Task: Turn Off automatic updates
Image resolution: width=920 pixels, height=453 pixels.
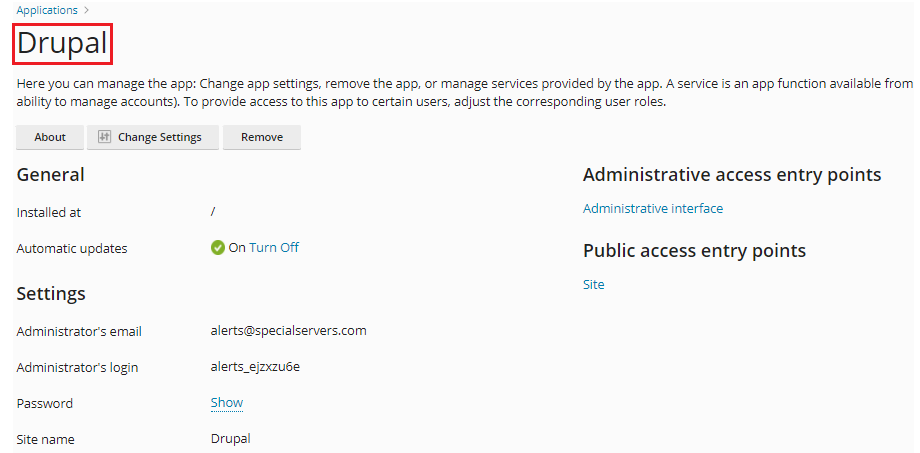Action: point(274,248)
